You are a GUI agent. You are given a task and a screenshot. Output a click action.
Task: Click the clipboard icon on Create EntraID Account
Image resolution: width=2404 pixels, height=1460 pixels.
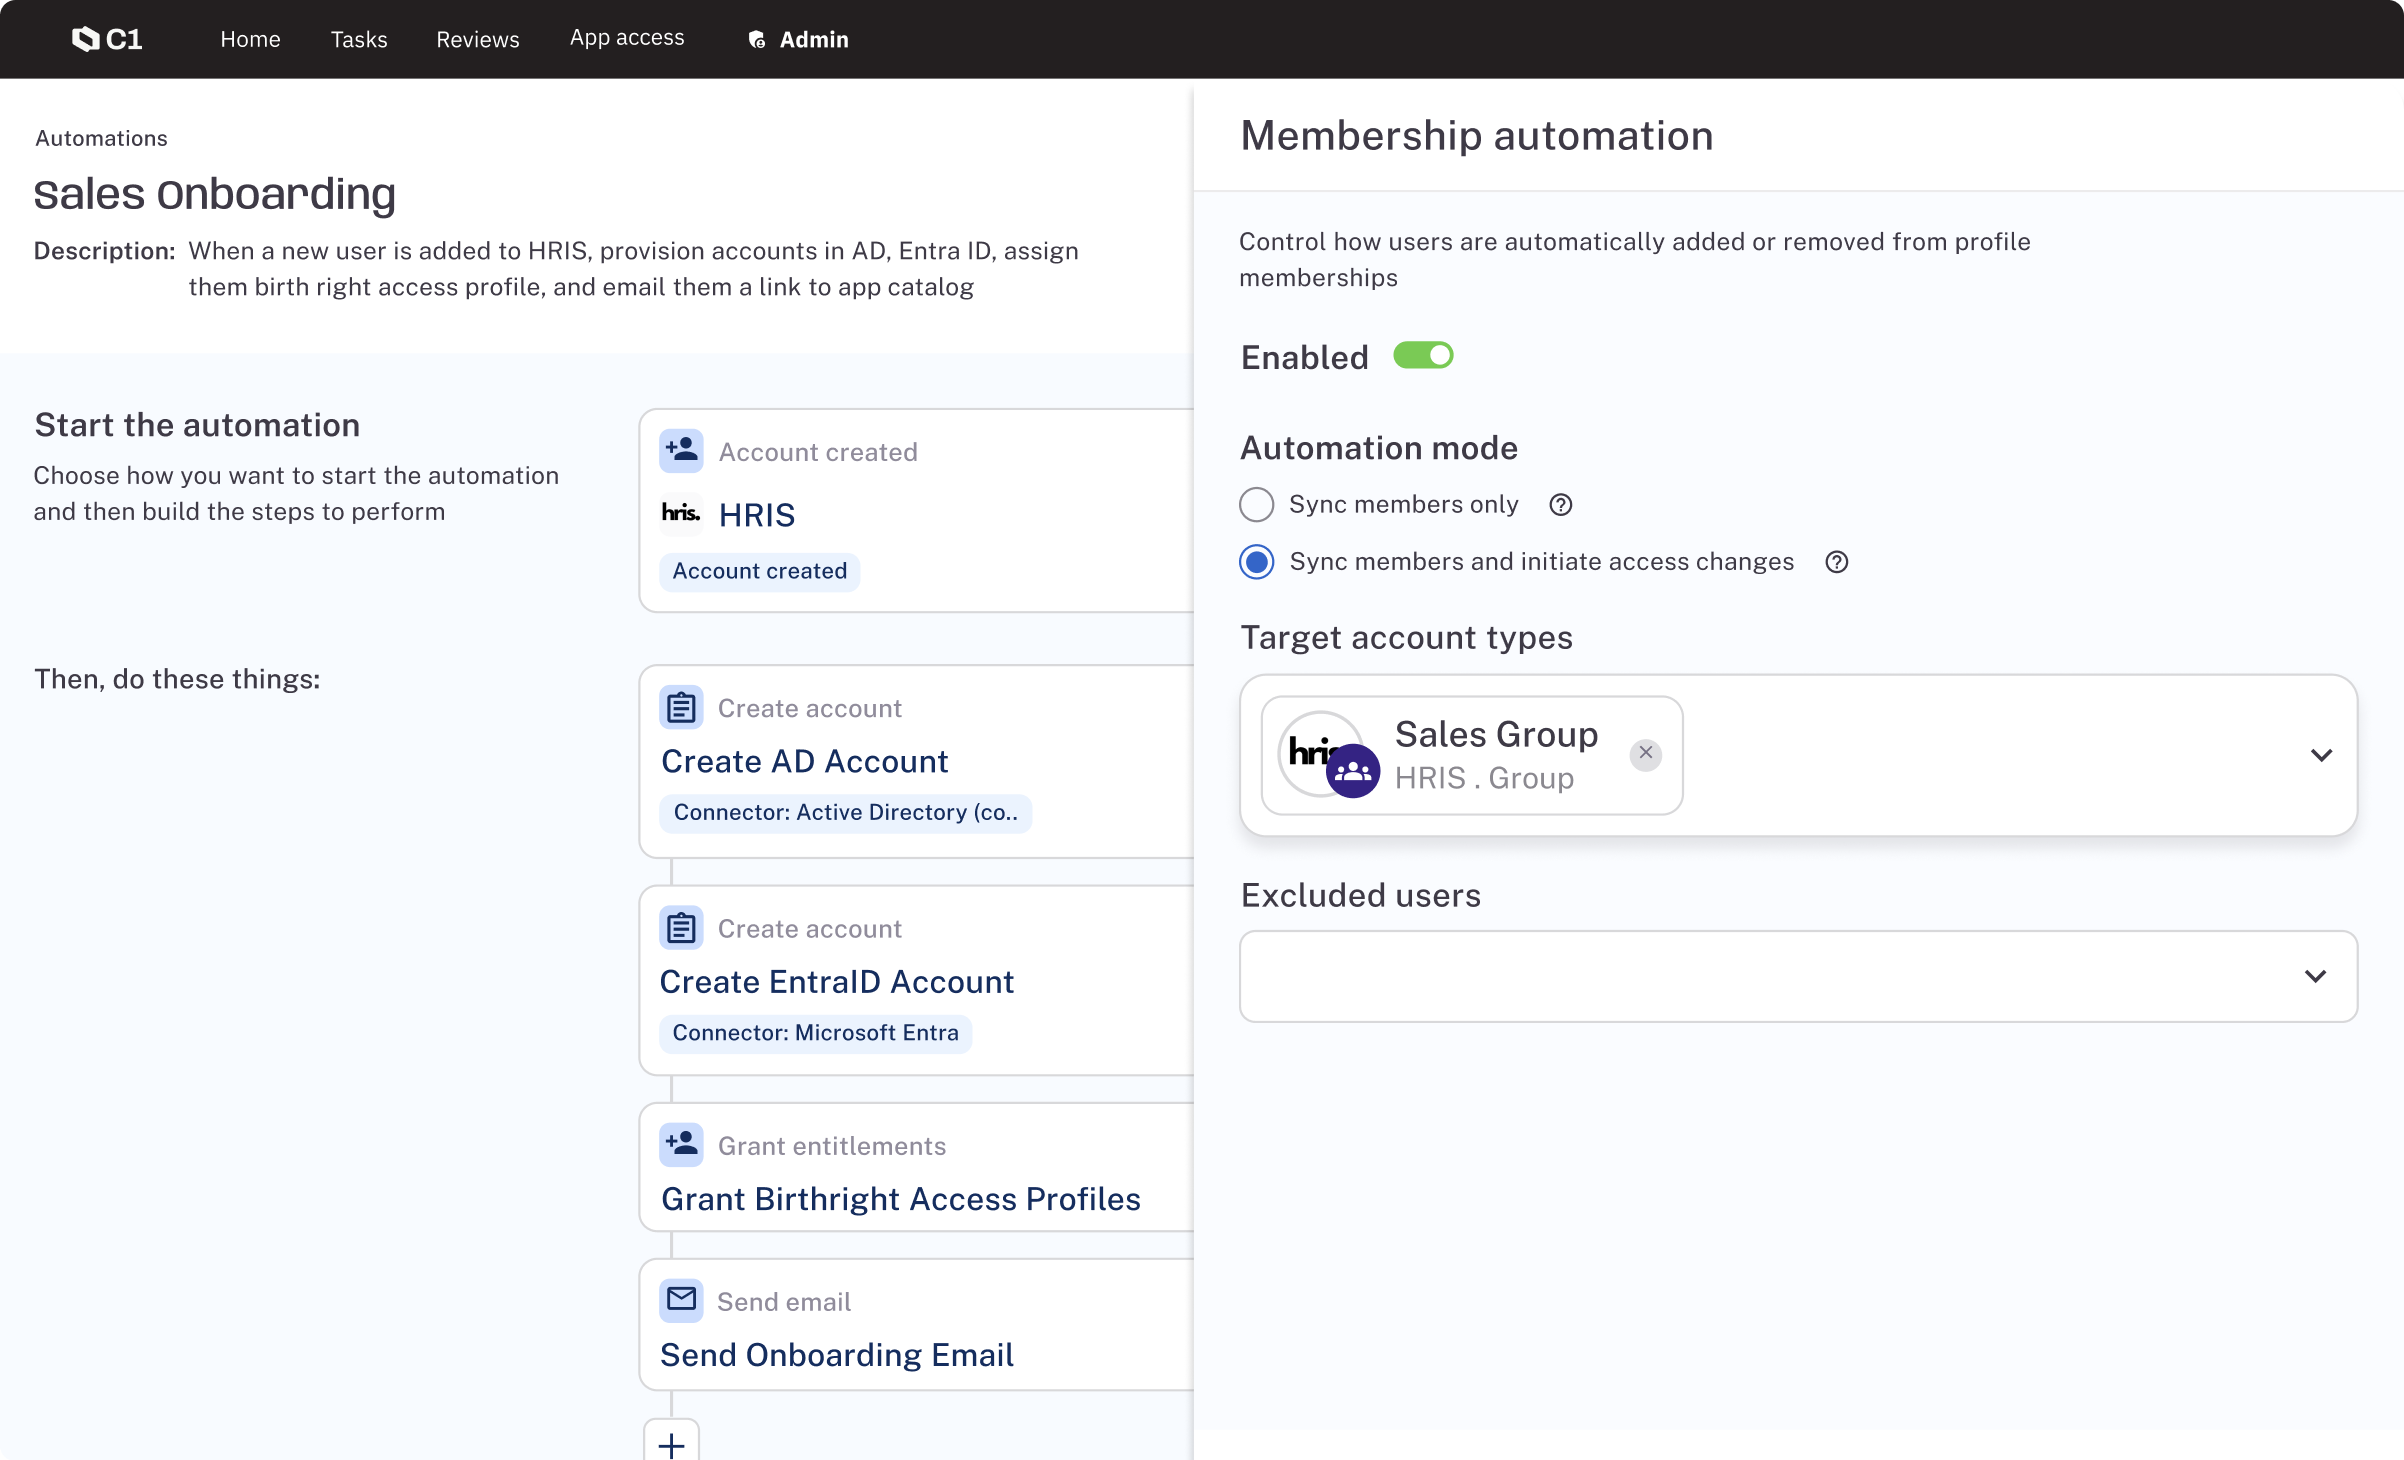pos(681,927)
